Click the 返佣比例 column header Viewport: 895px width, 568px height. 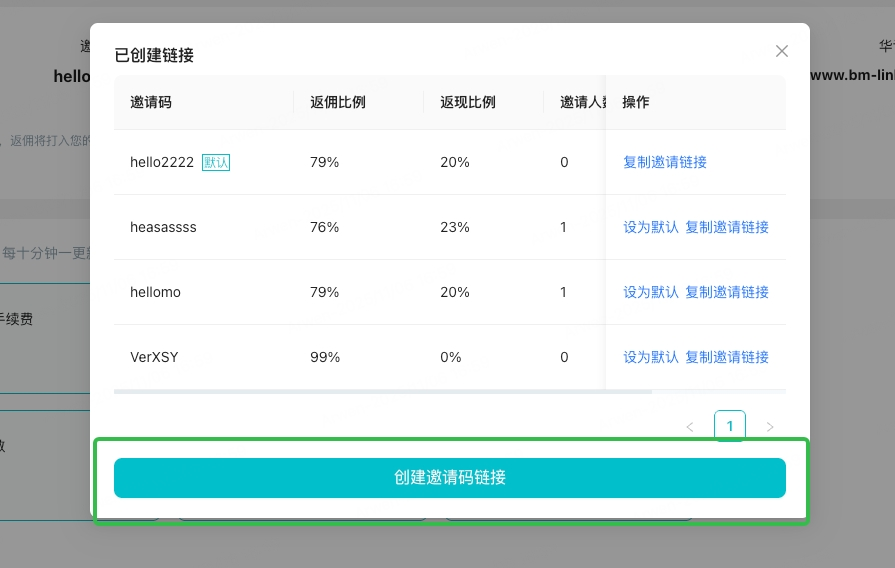(x=338, y=102)
